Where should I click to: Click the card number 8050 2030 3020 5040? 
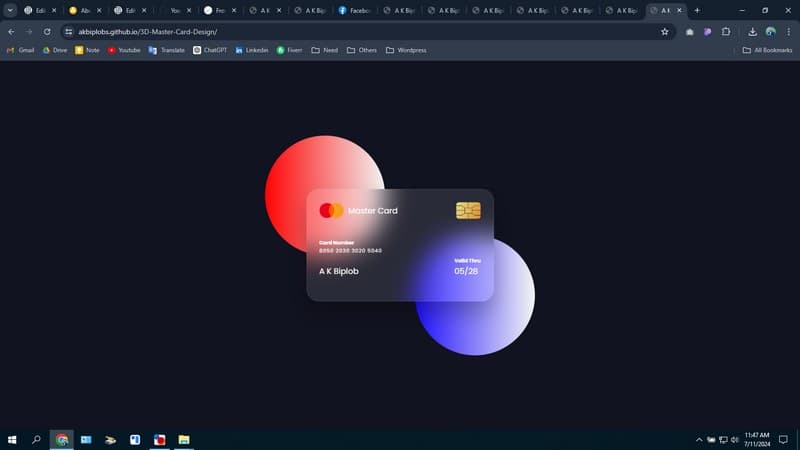(x=350, y=251)
